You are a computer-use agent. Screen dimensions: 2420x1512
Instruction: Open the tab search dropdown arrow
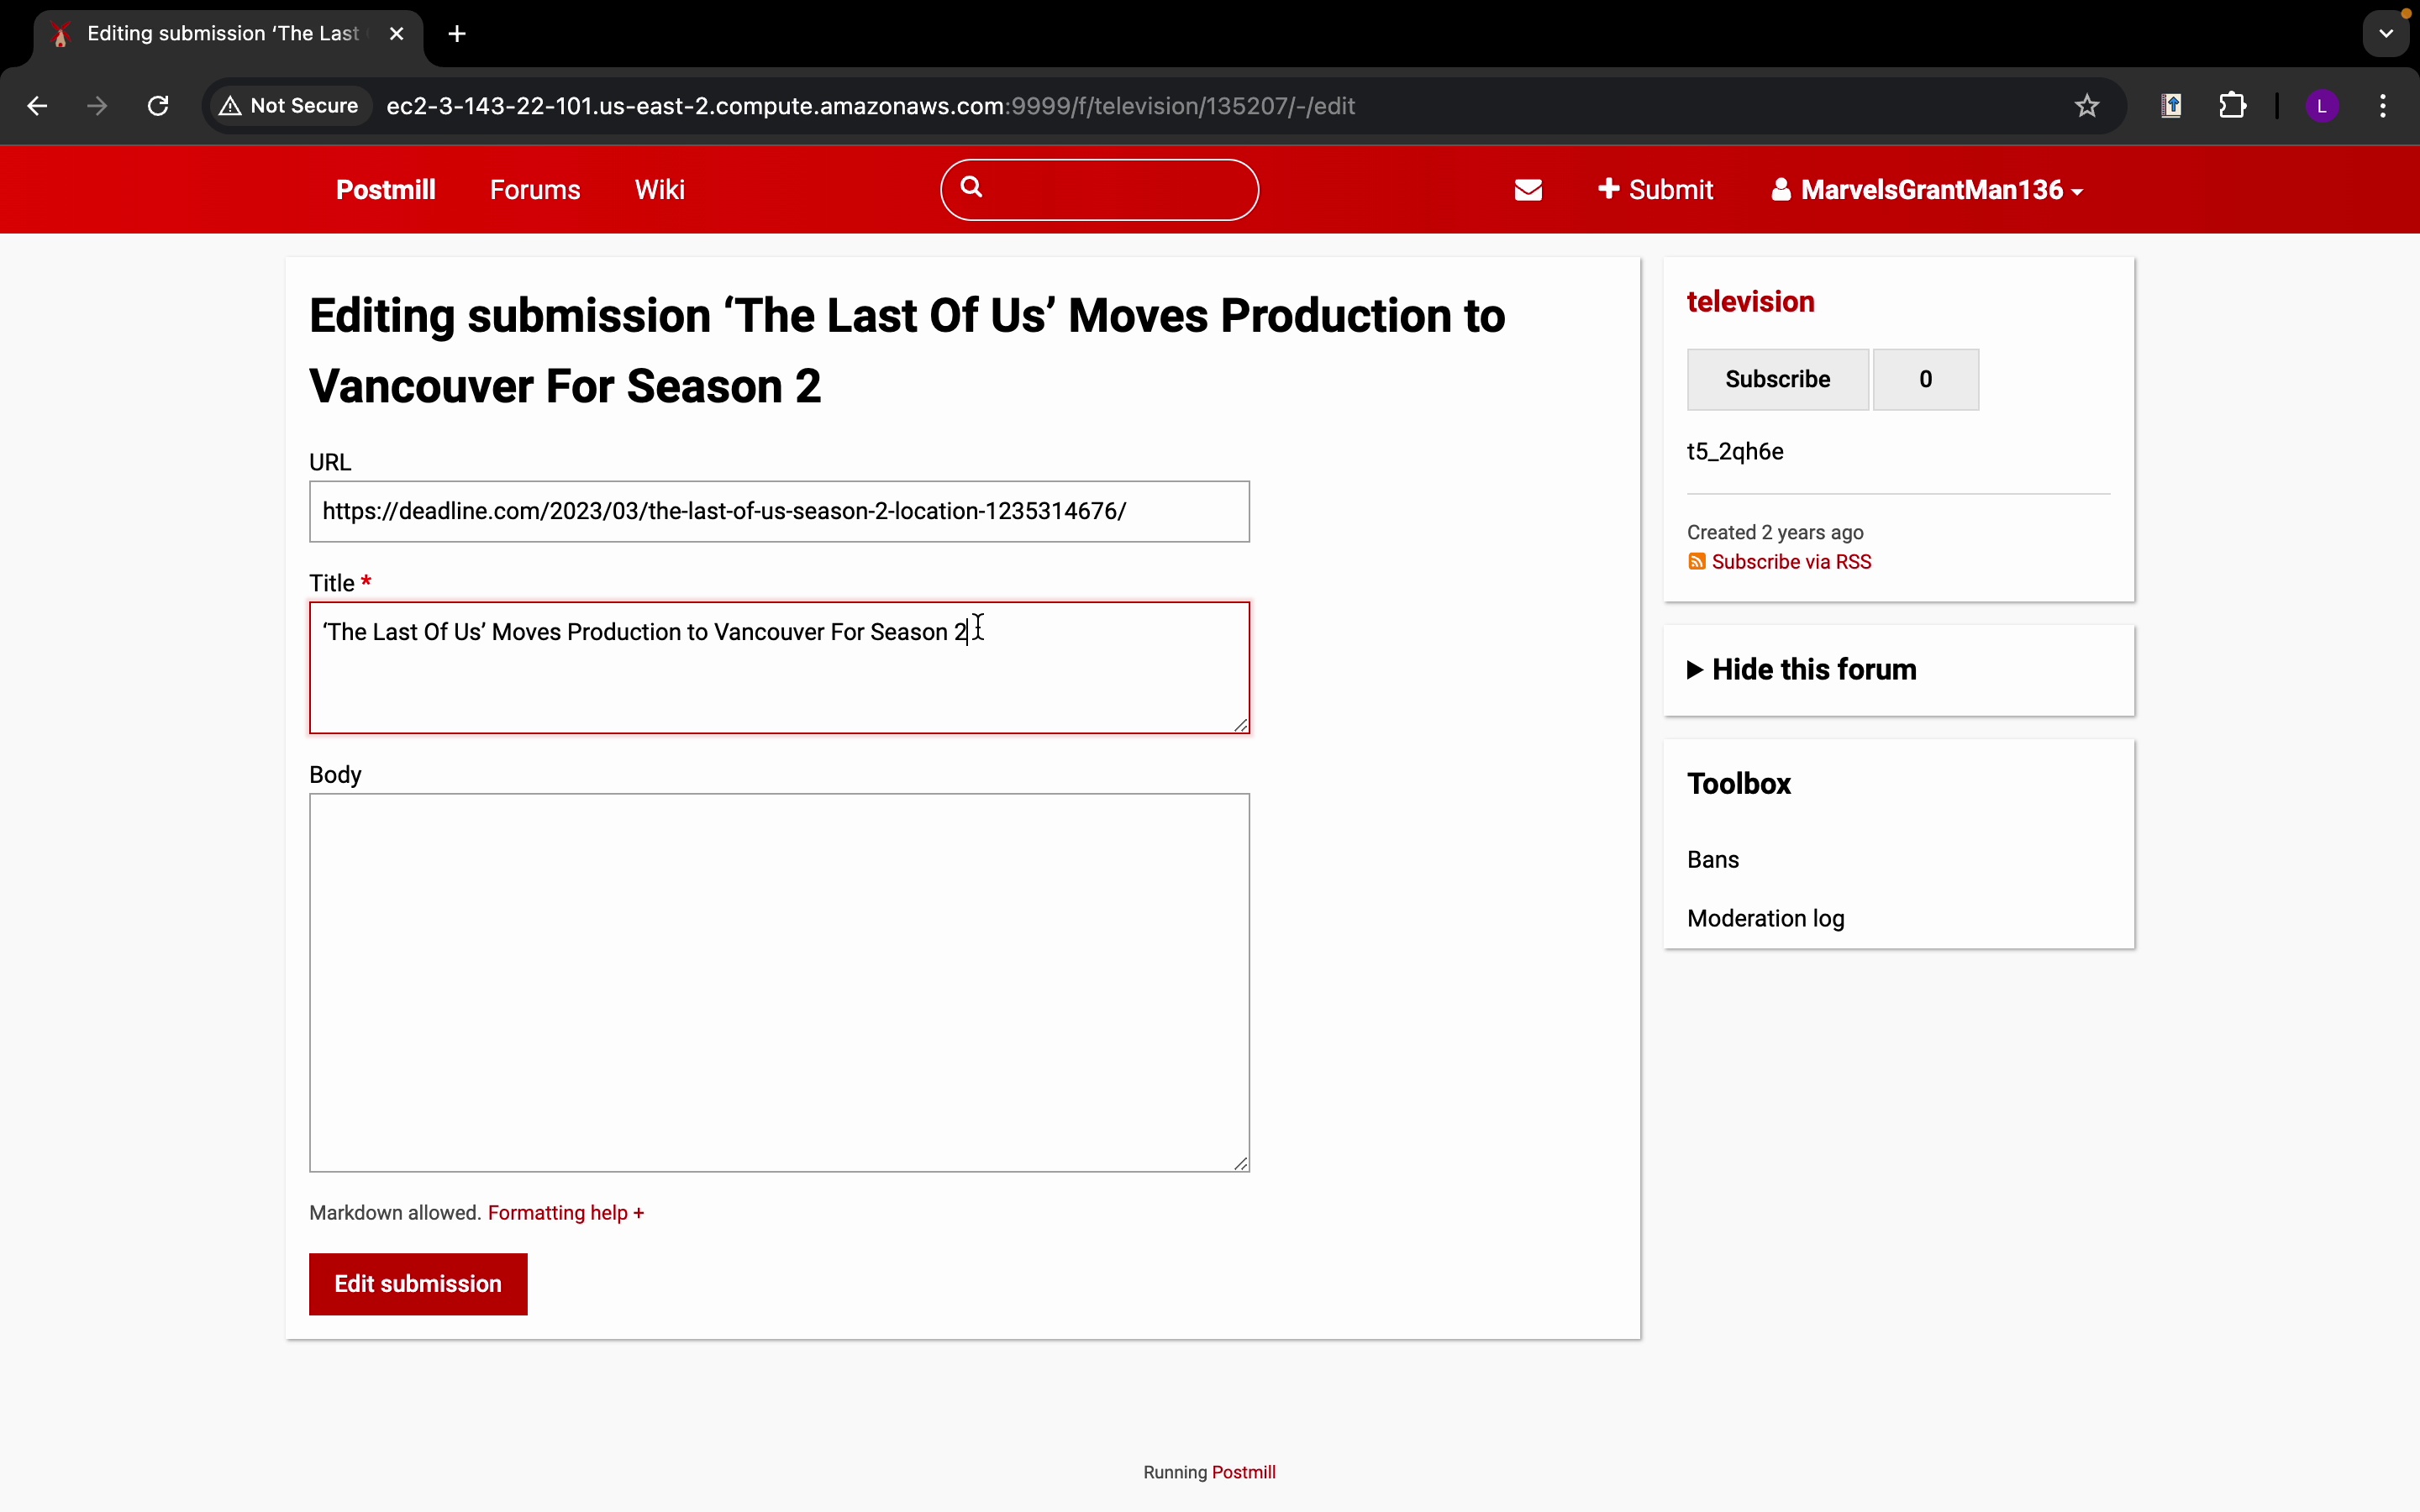[2386, 34]
